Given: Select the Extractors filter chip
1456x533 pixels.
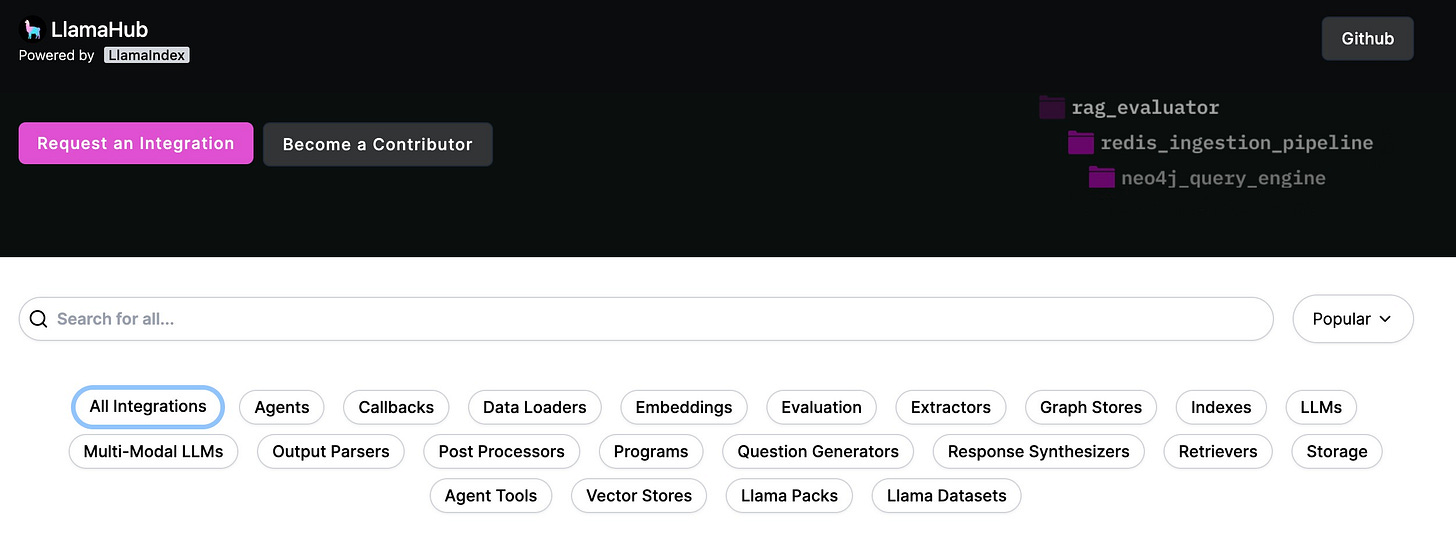Looking at the screenshot, I should click(951, 407).
